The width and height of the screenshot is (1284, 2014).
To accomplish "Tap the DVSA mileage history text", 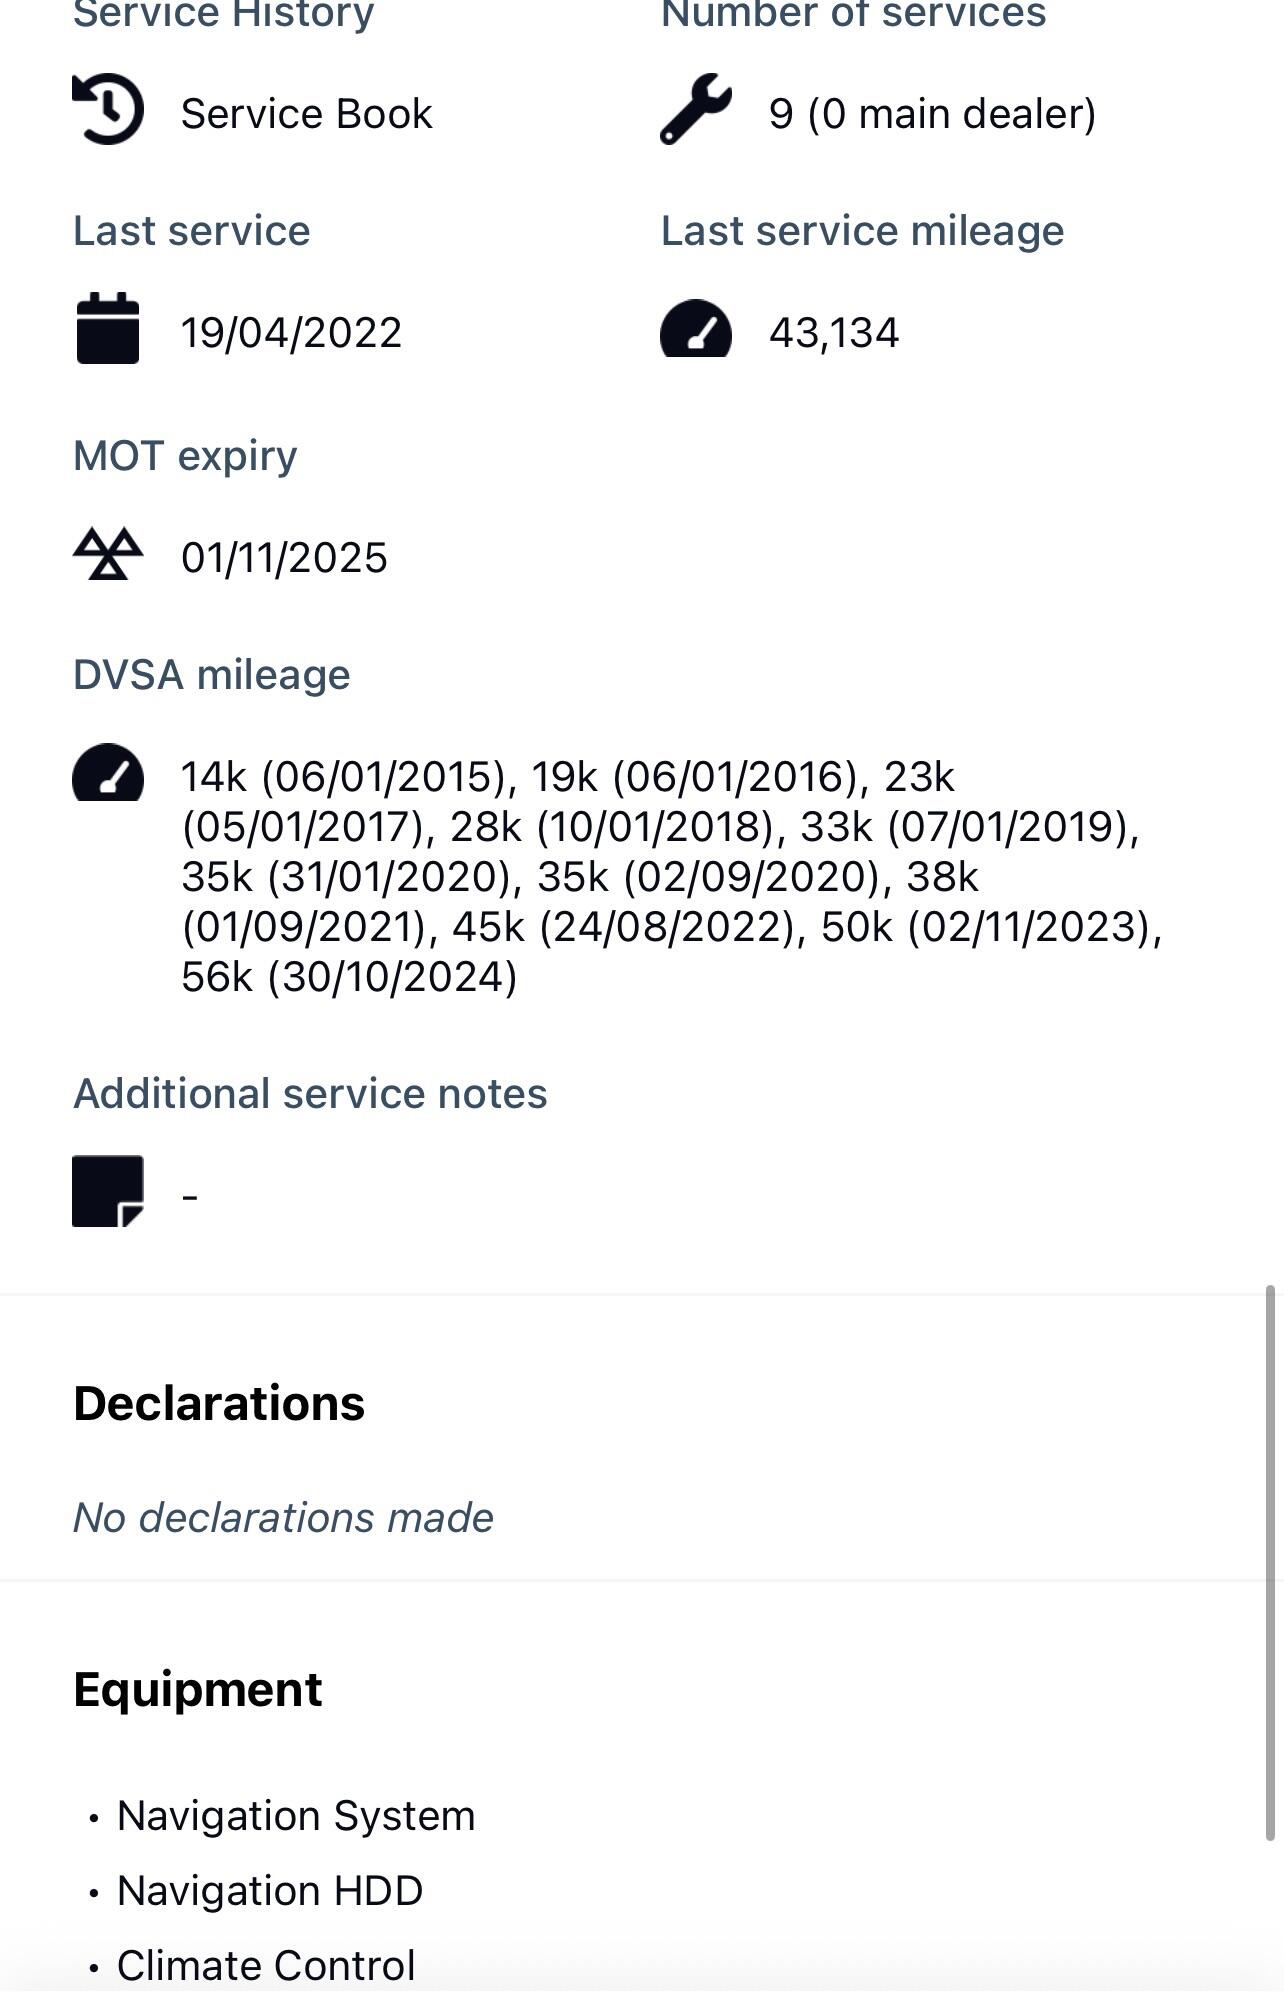I will tap(660, 876).
